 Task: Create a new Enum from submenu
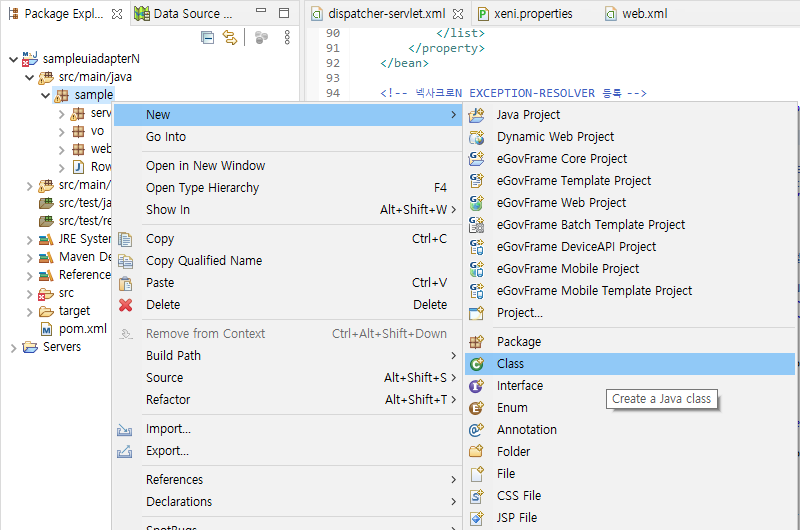(x=512, y=408)
